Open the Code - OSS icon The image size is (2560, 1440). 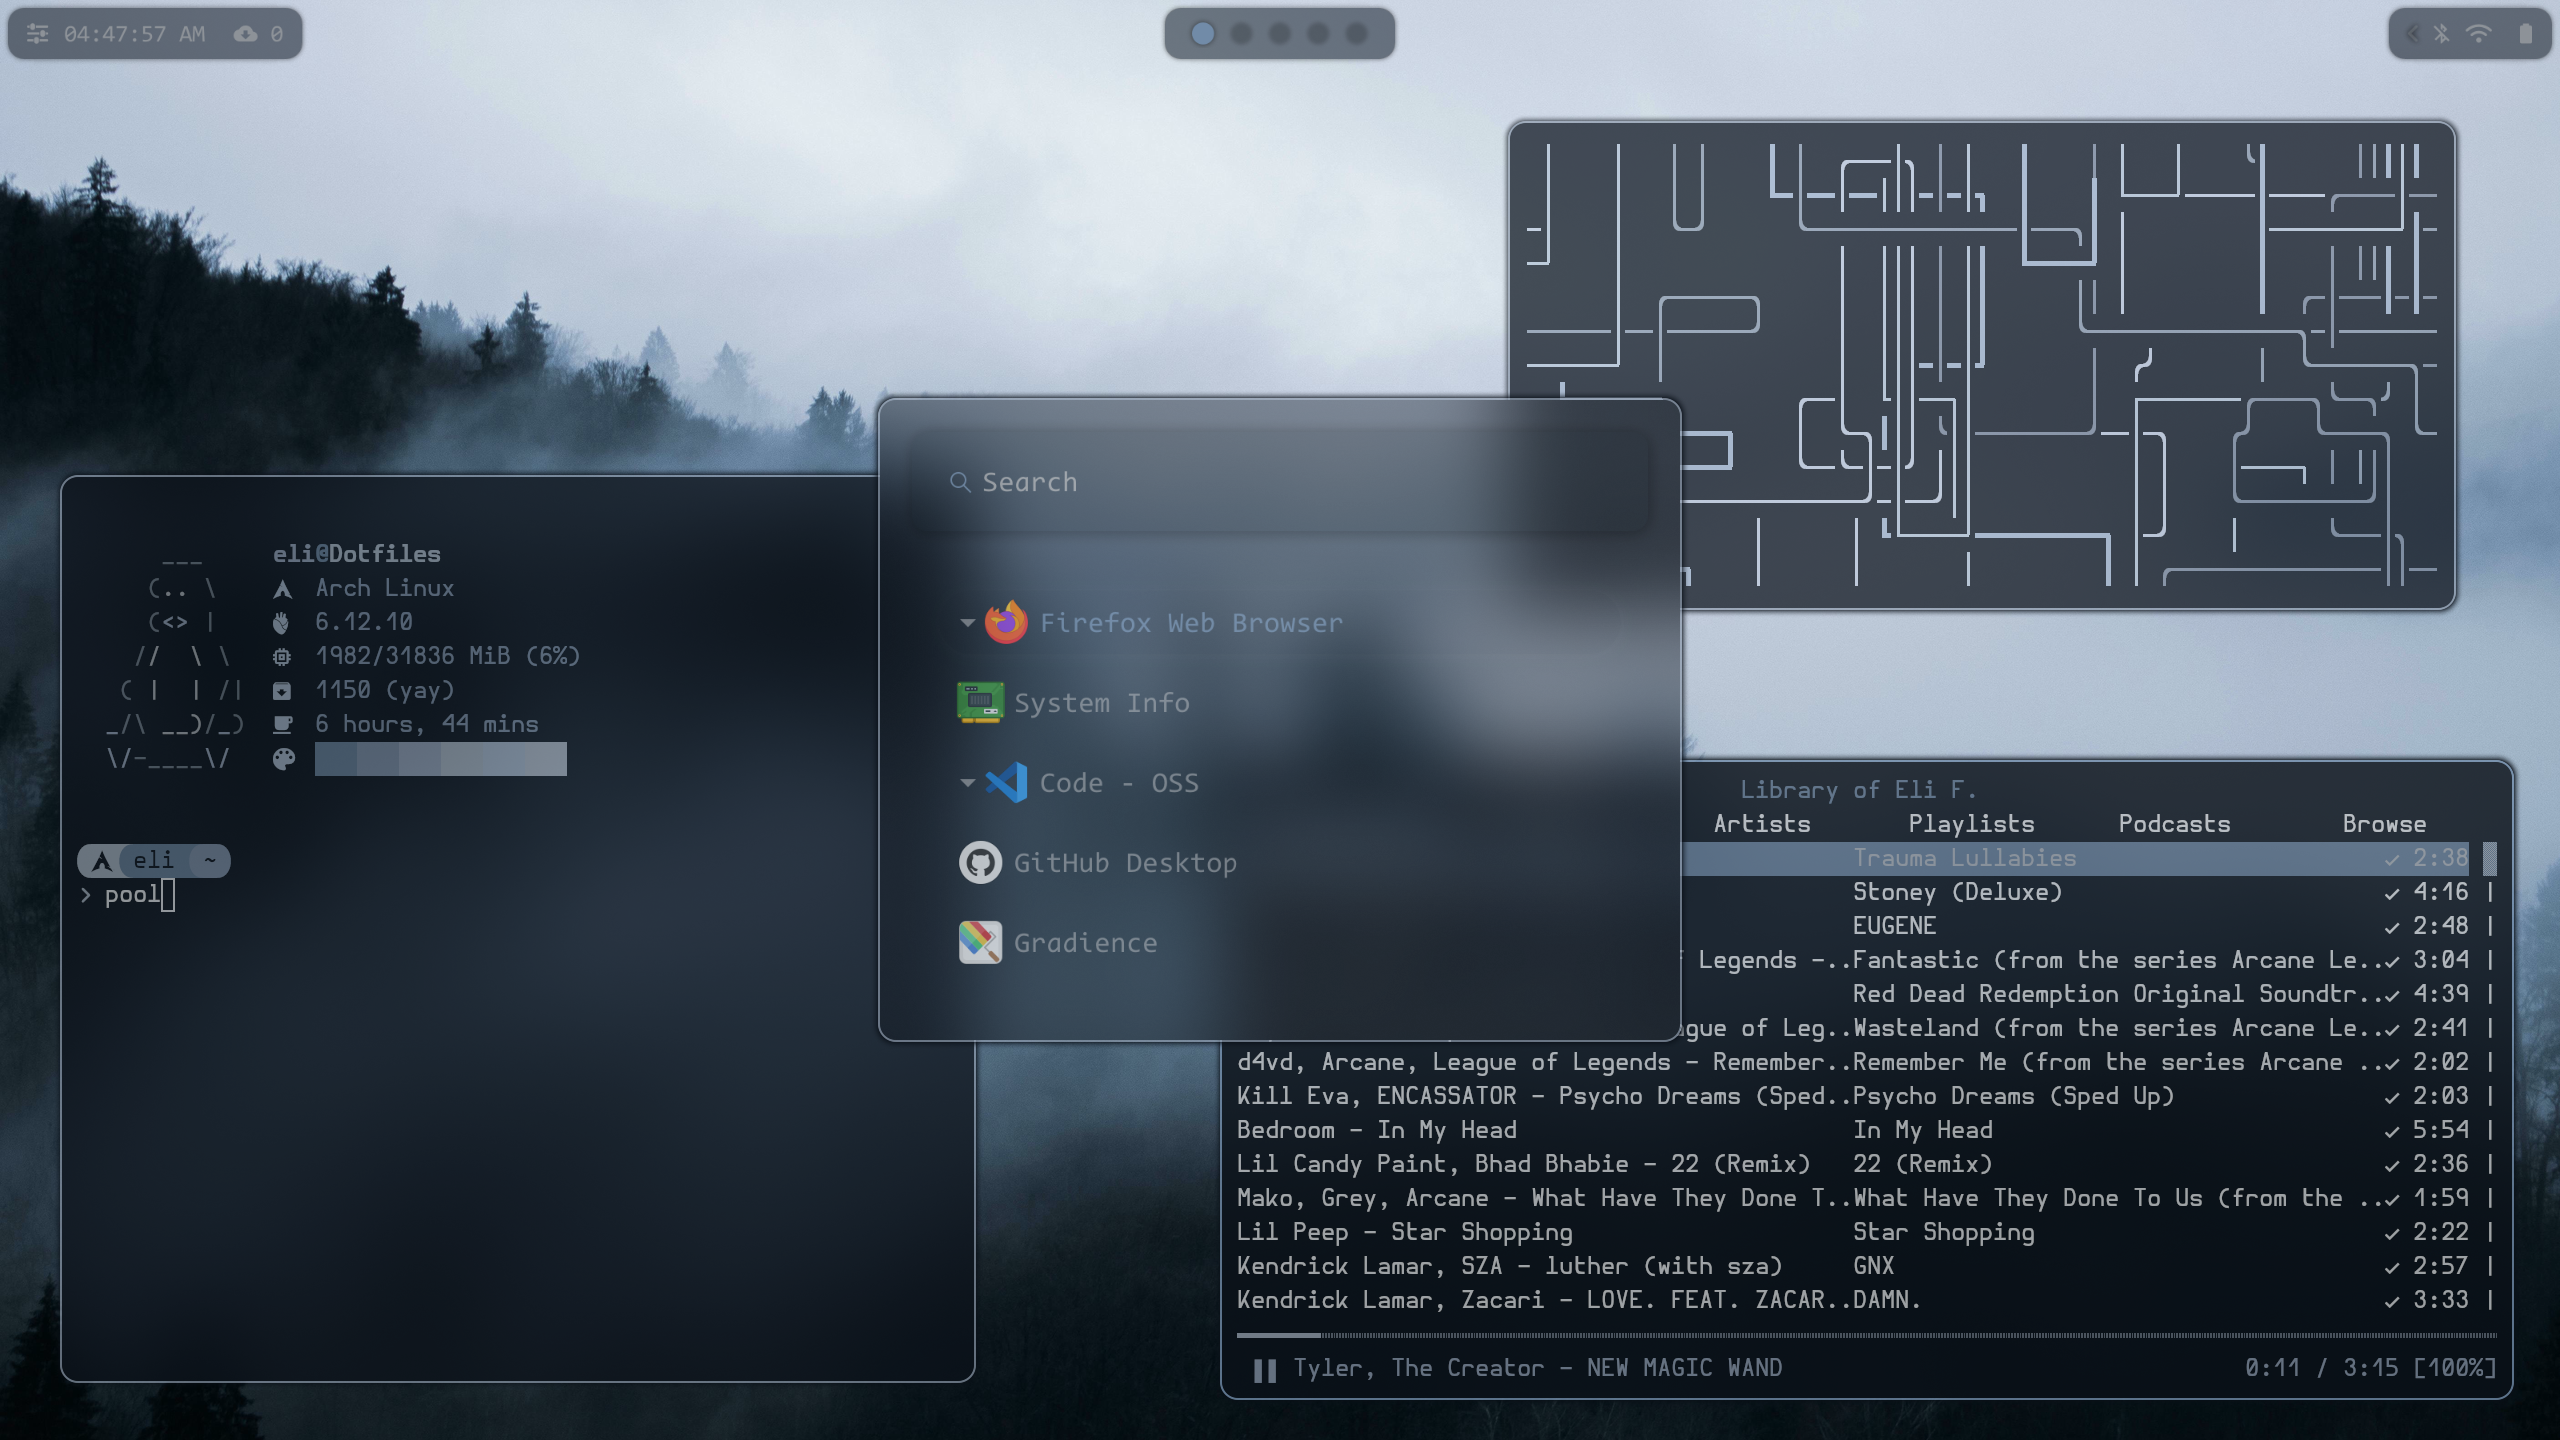coord(1006,782)
